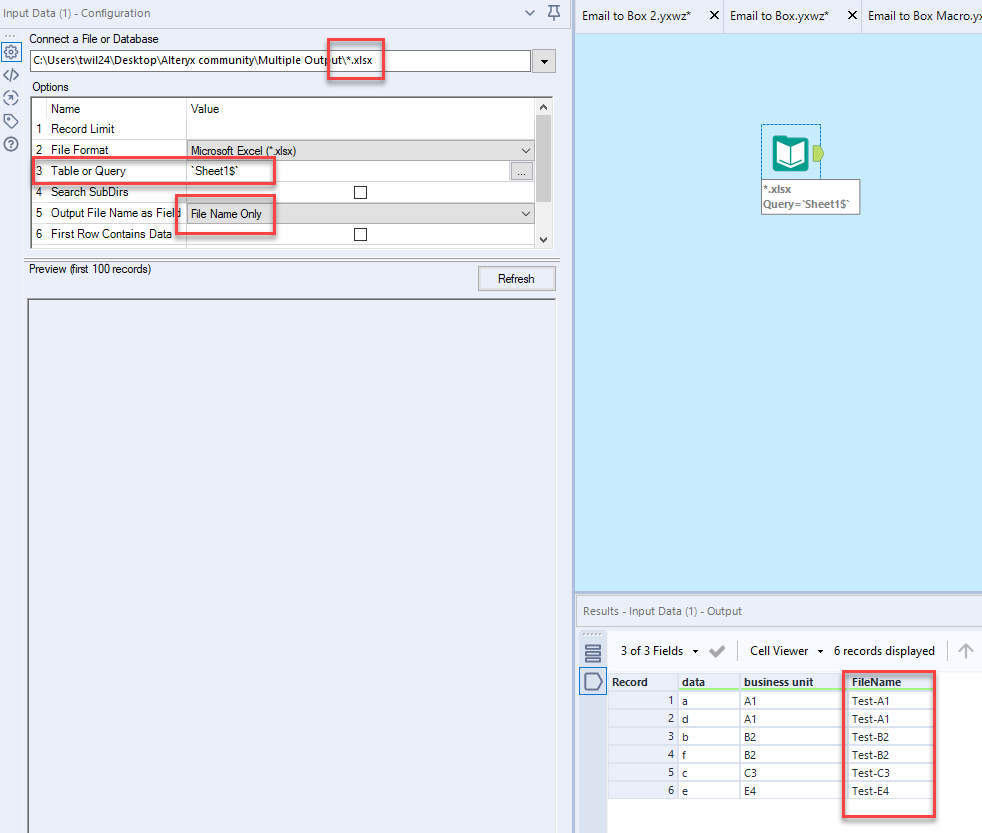Pin the Configuration window
The image size is (982, 833).
pos(554,13)
